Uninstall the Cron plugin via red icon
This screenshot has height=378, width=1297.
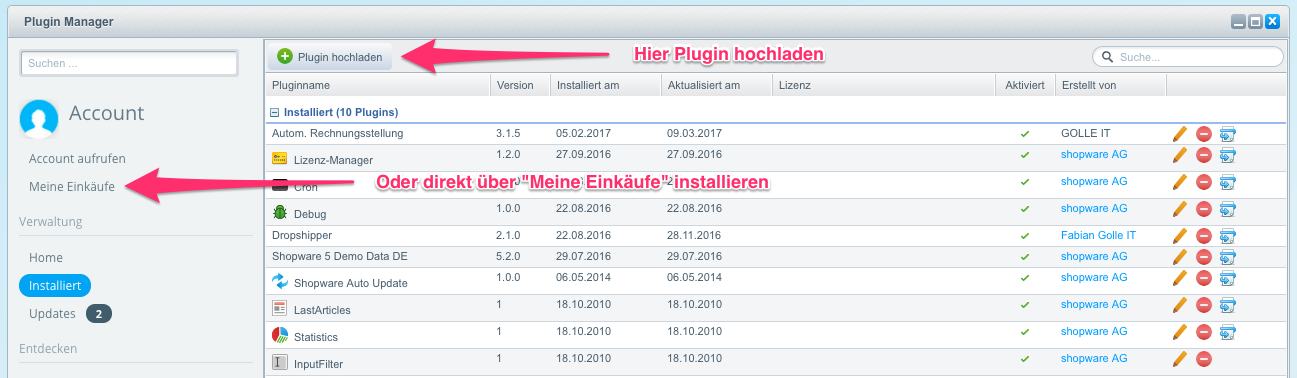1204,182
